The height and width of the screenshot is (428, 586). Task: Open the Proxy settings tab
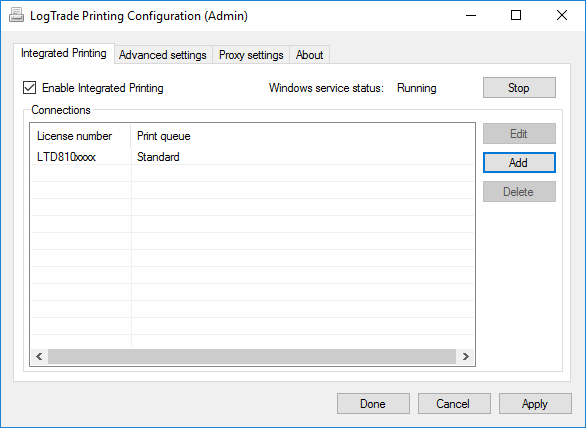click(x=251, y=55)
